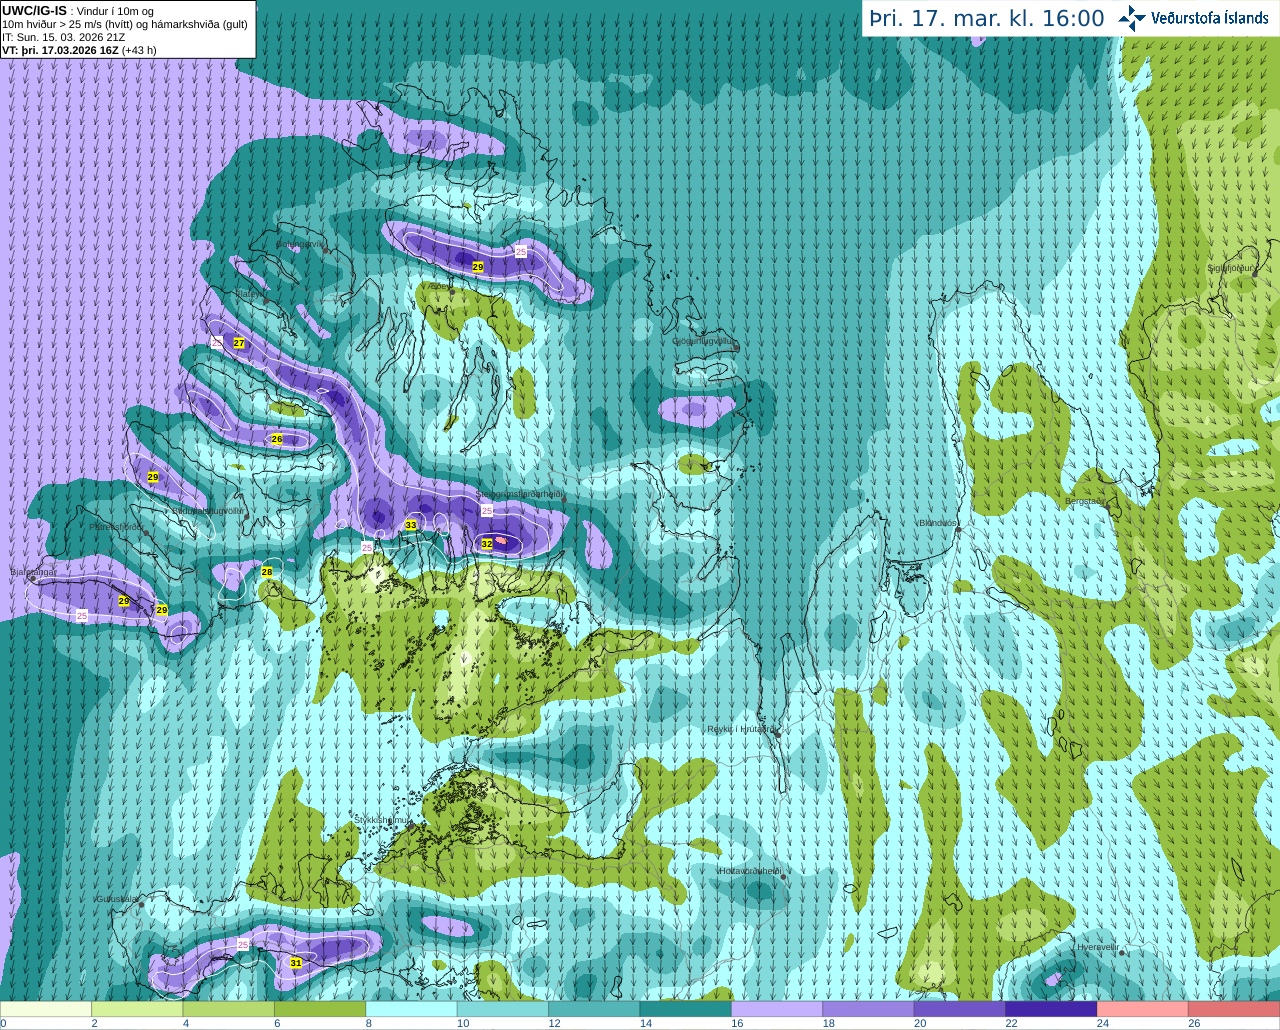Click the Veðurstofa Íslands logo
Viewport: 1280px width, 1030px height.
point(1194,18)
